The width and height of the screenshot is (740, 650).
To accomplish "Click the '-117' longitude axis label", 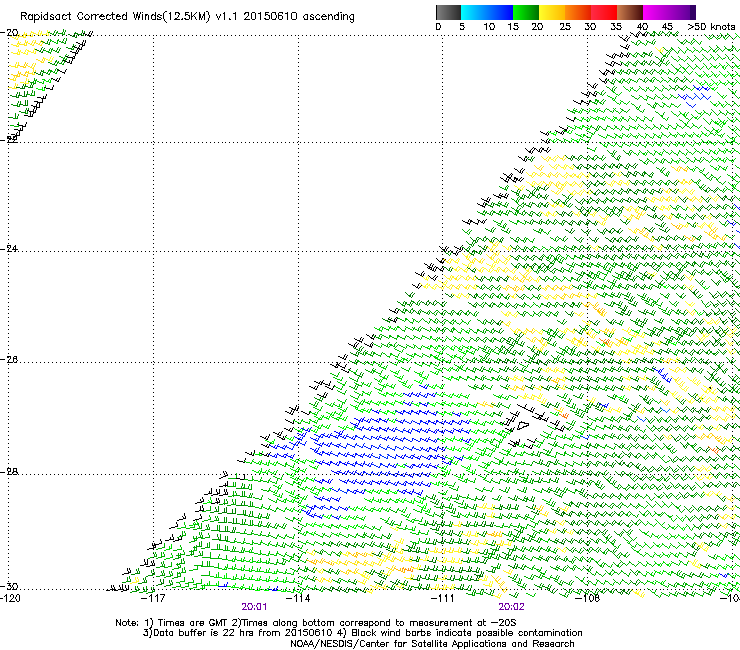I will [x=153, y=598].
